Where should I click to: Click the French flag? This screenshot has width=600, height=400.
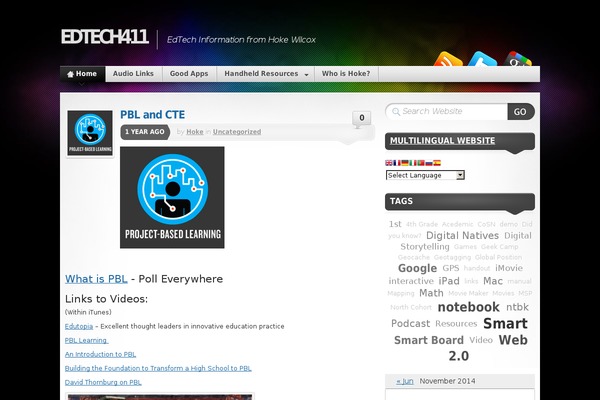click(397, 163)
